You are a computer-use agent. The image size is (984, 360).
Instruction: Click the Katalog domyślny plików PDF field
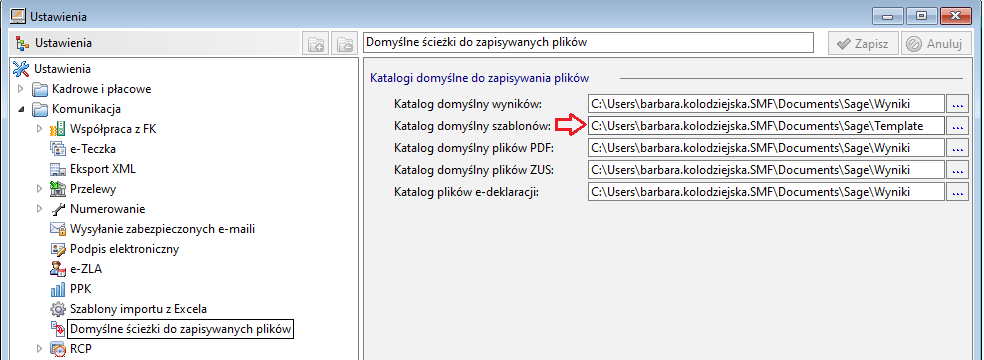click(766, 148)
